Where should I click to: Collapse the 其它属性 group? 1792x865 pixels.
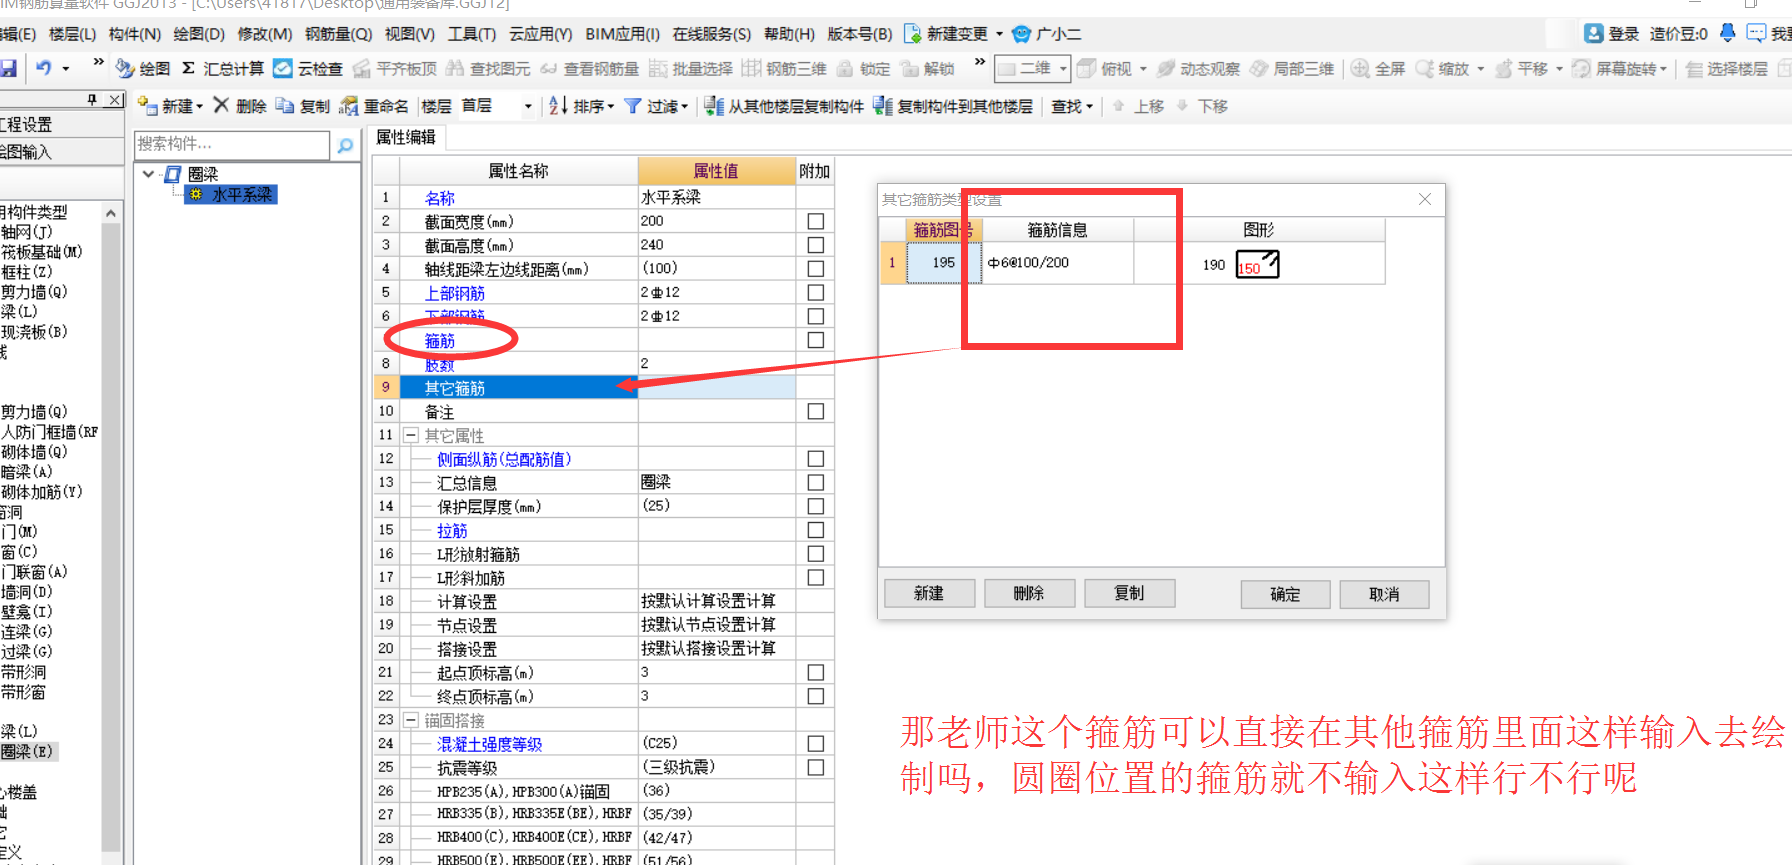coord(410,436)
